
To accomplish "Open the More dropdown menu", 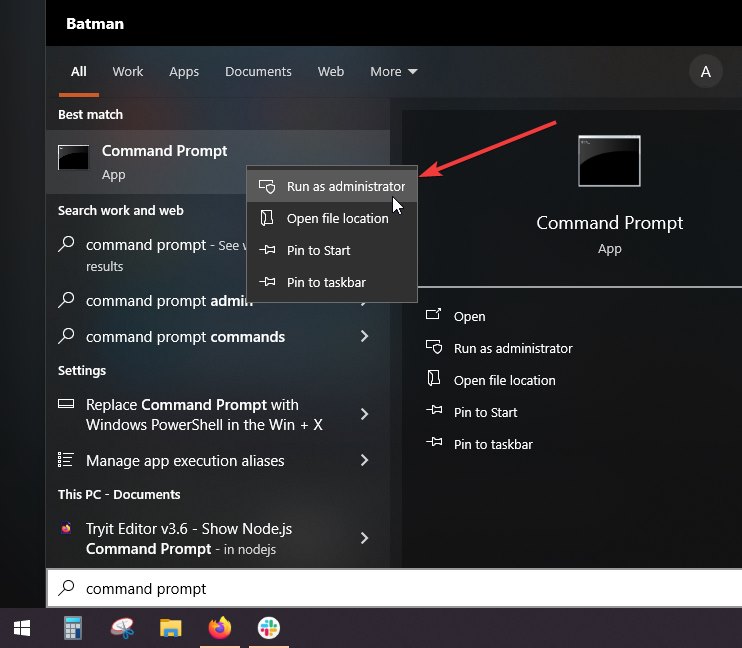I will (393, 71).
